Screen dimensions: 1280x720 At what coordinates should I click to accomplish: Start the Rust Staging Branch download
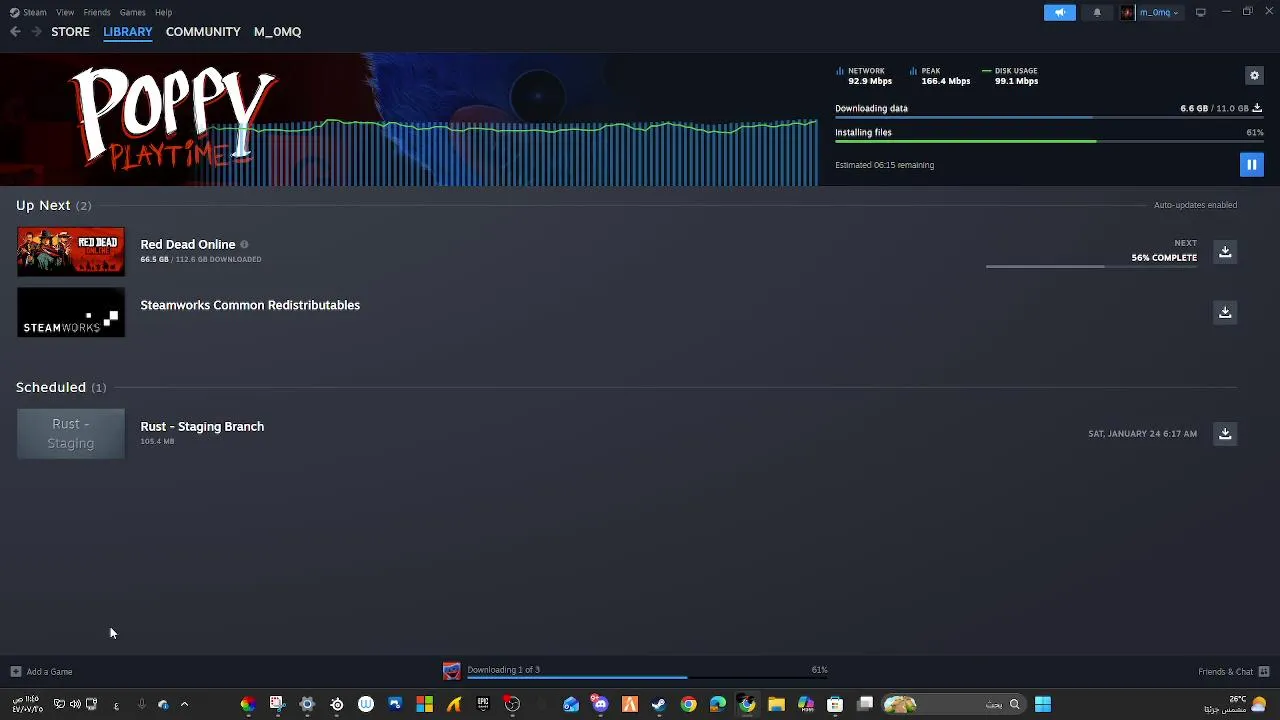pyautogui.click(x=1225, y=434)
